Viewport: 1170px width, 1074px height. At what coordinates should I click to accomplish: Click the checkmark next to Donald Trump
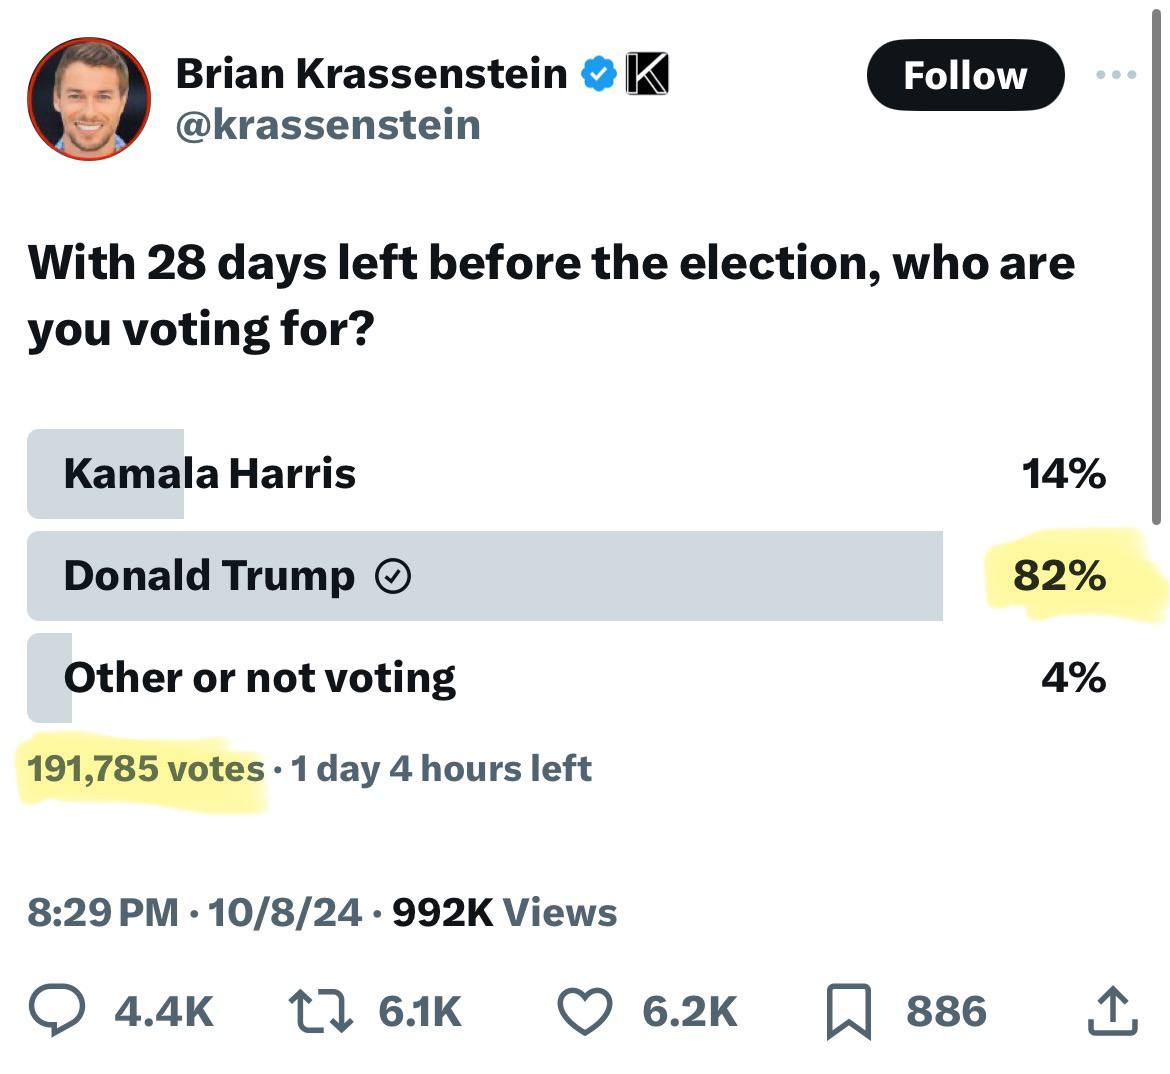click(393, 576)
